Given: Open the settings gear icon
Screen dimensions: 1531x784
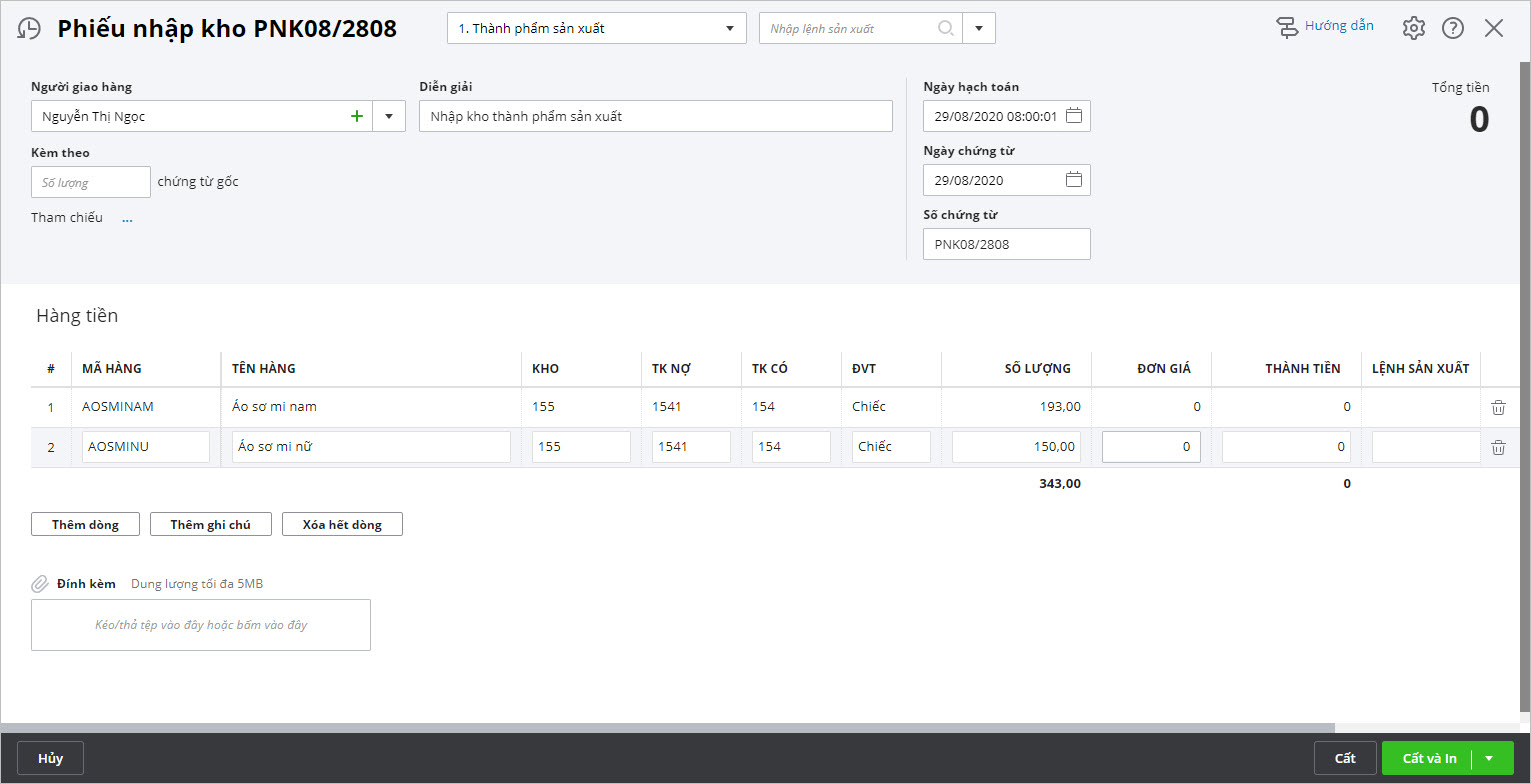Looking at the screenshot, I should click(x=1413, y=28).
